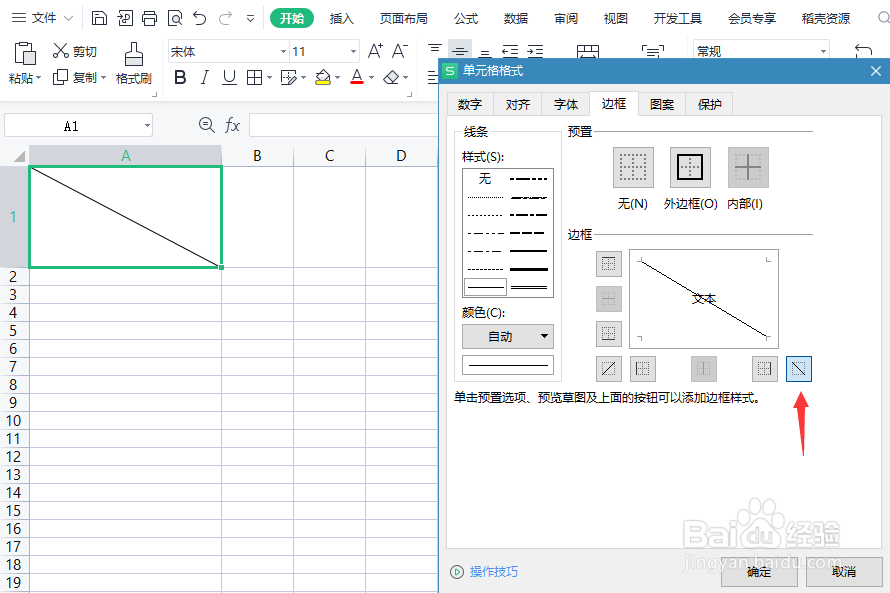
Task: Apply the outer border preset 外边框
Action: coord(690,168)
